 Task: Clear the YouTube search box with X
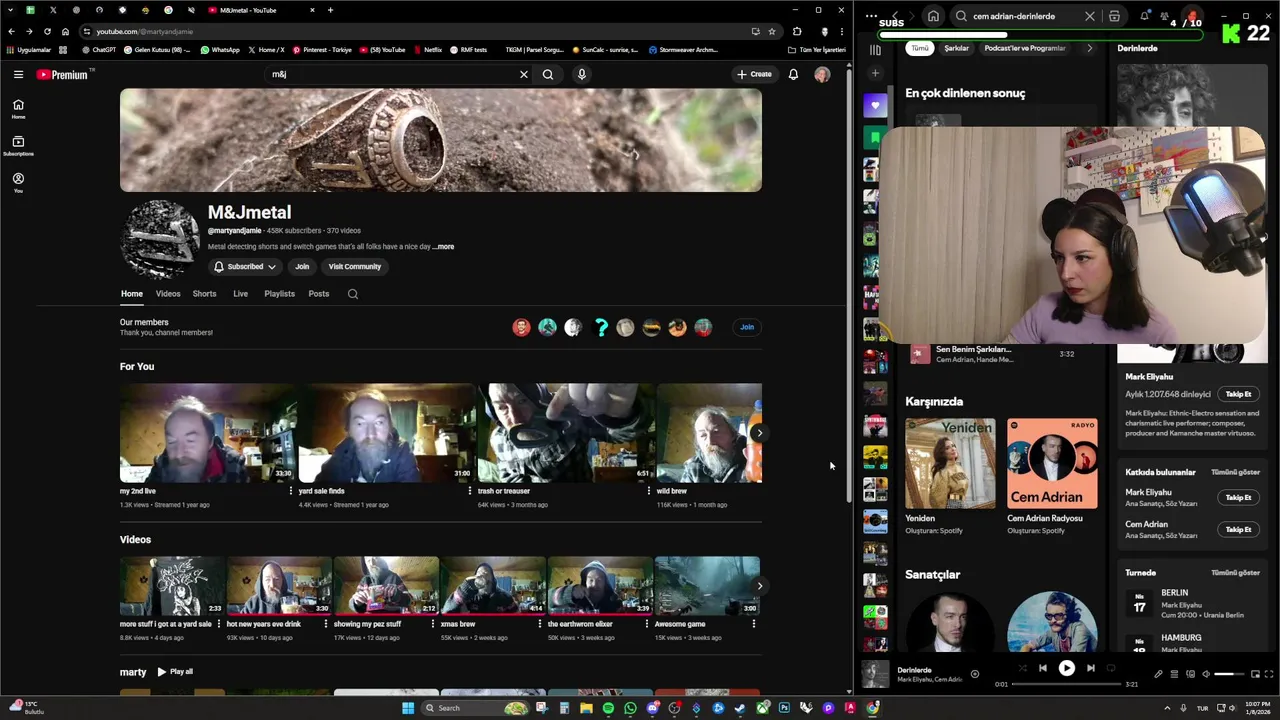523,74
